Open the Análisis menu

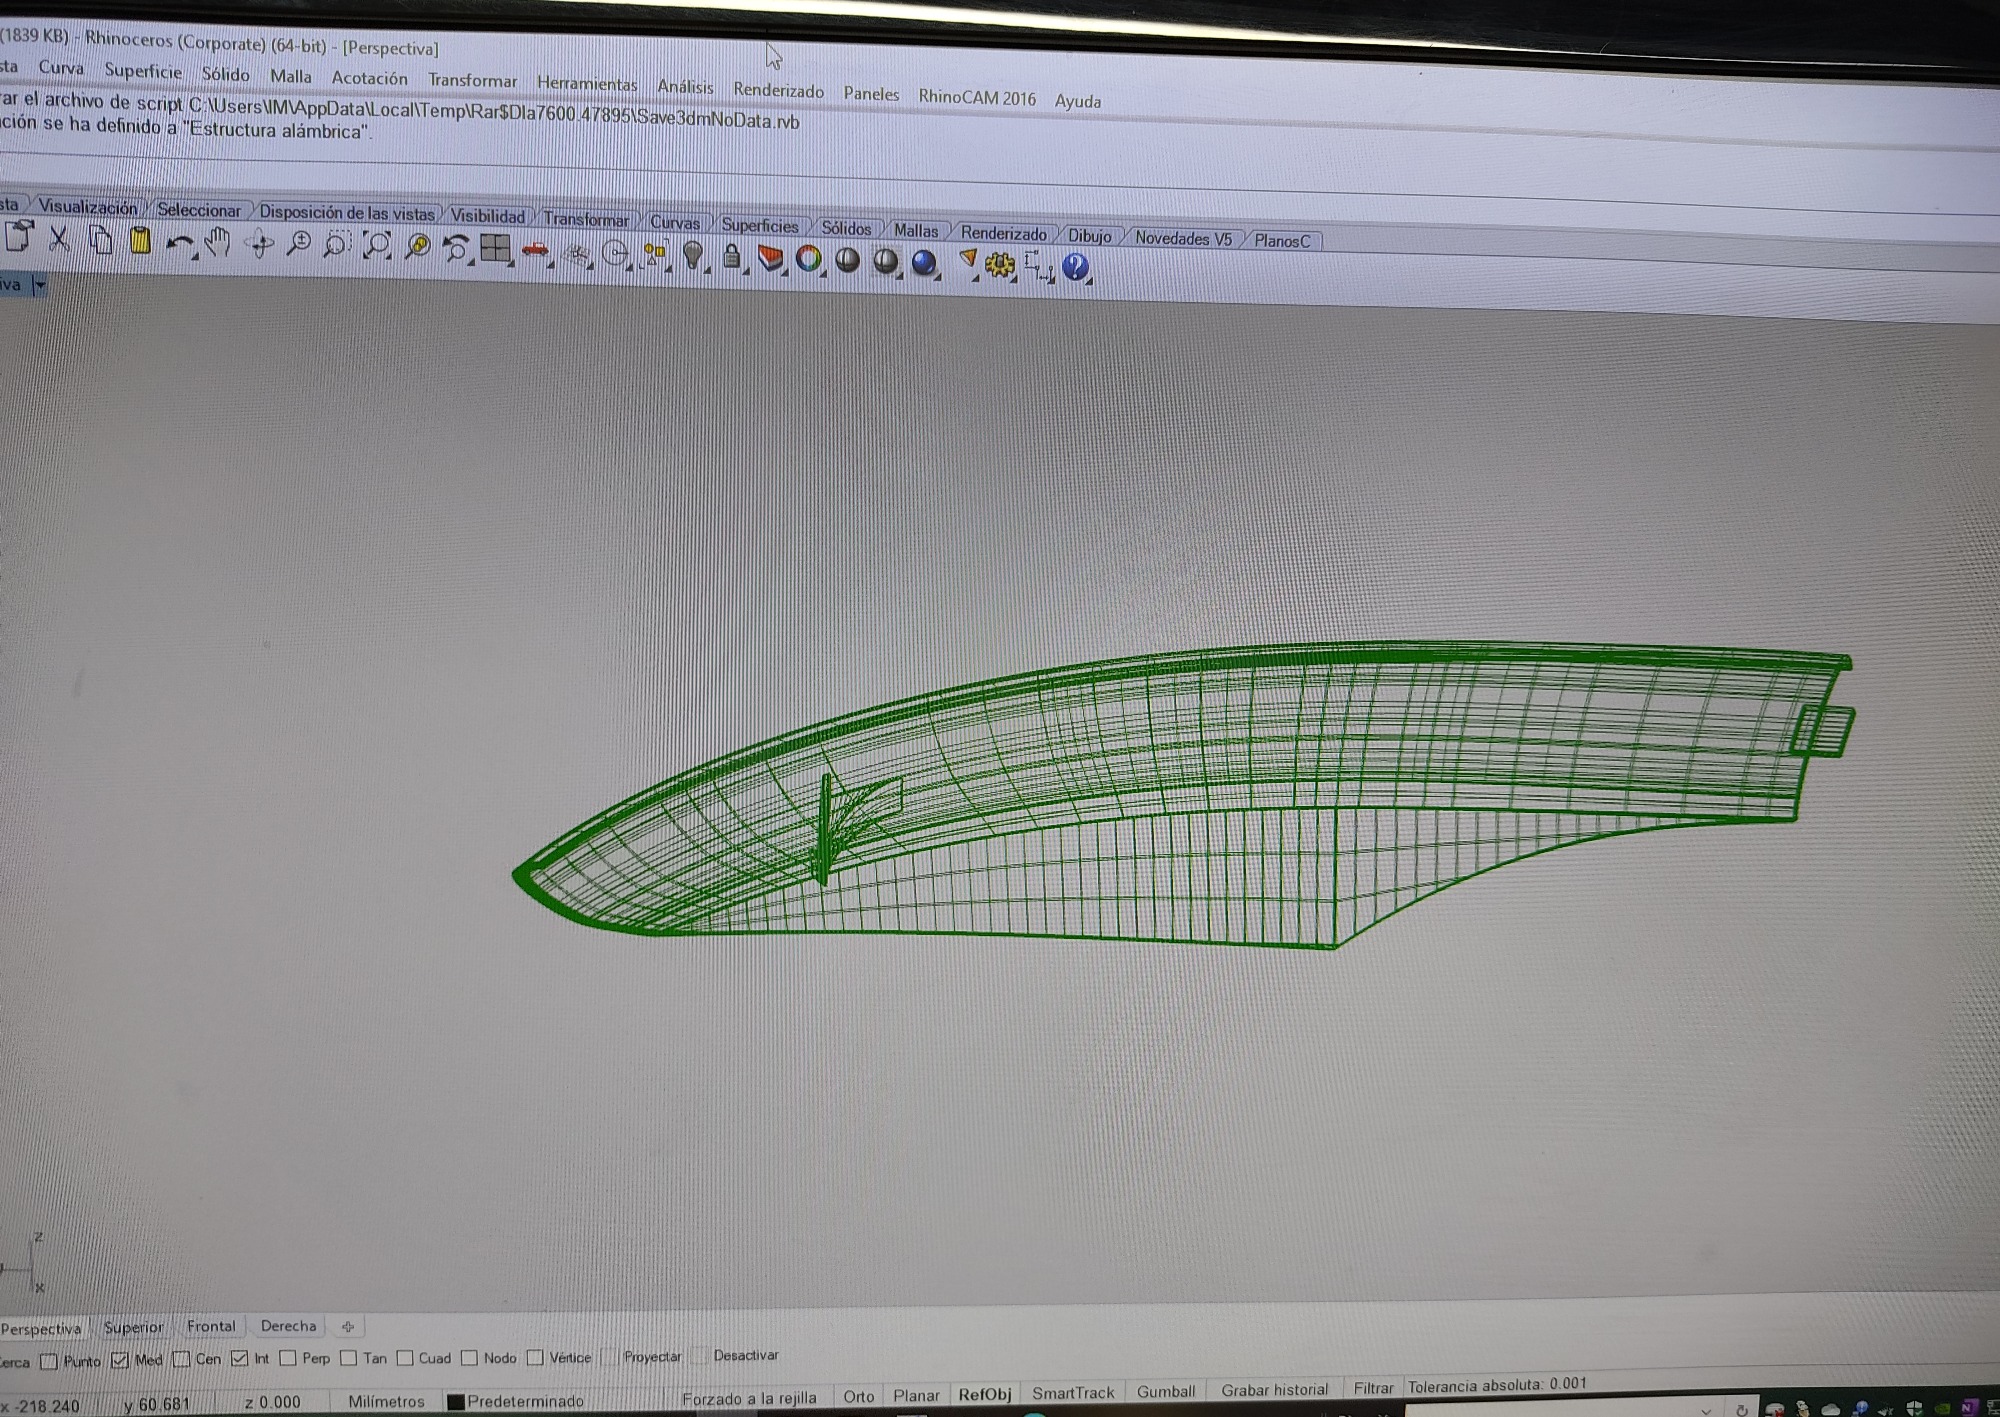(x=685, y=87)
